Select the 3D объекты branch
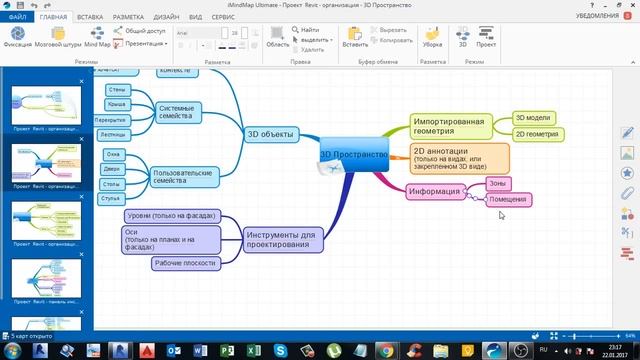Image resolution: width=640 pixels, height=360 pixels. tap(271, 134)
